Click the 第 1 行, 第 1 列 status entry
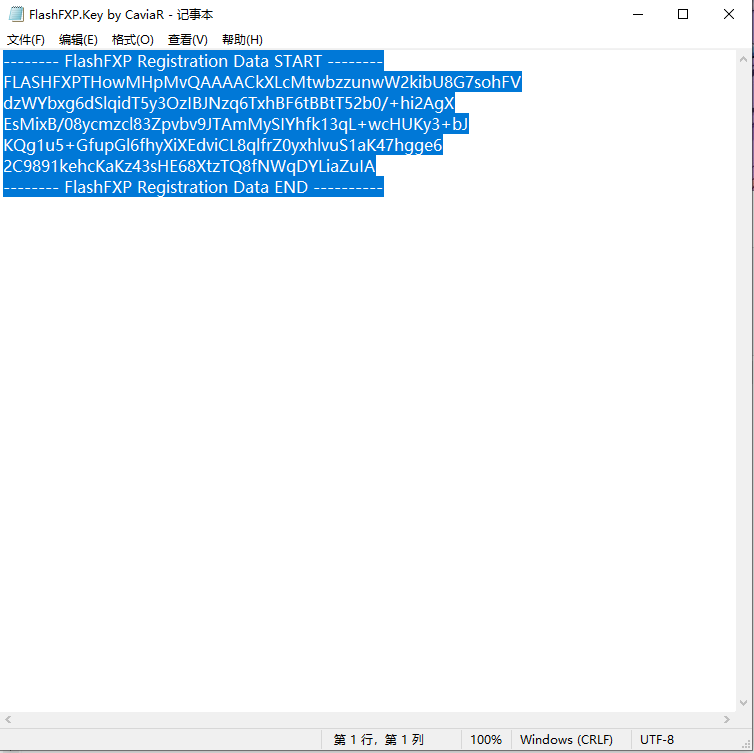This screenshot has width=754, height=753. (378, 740)
